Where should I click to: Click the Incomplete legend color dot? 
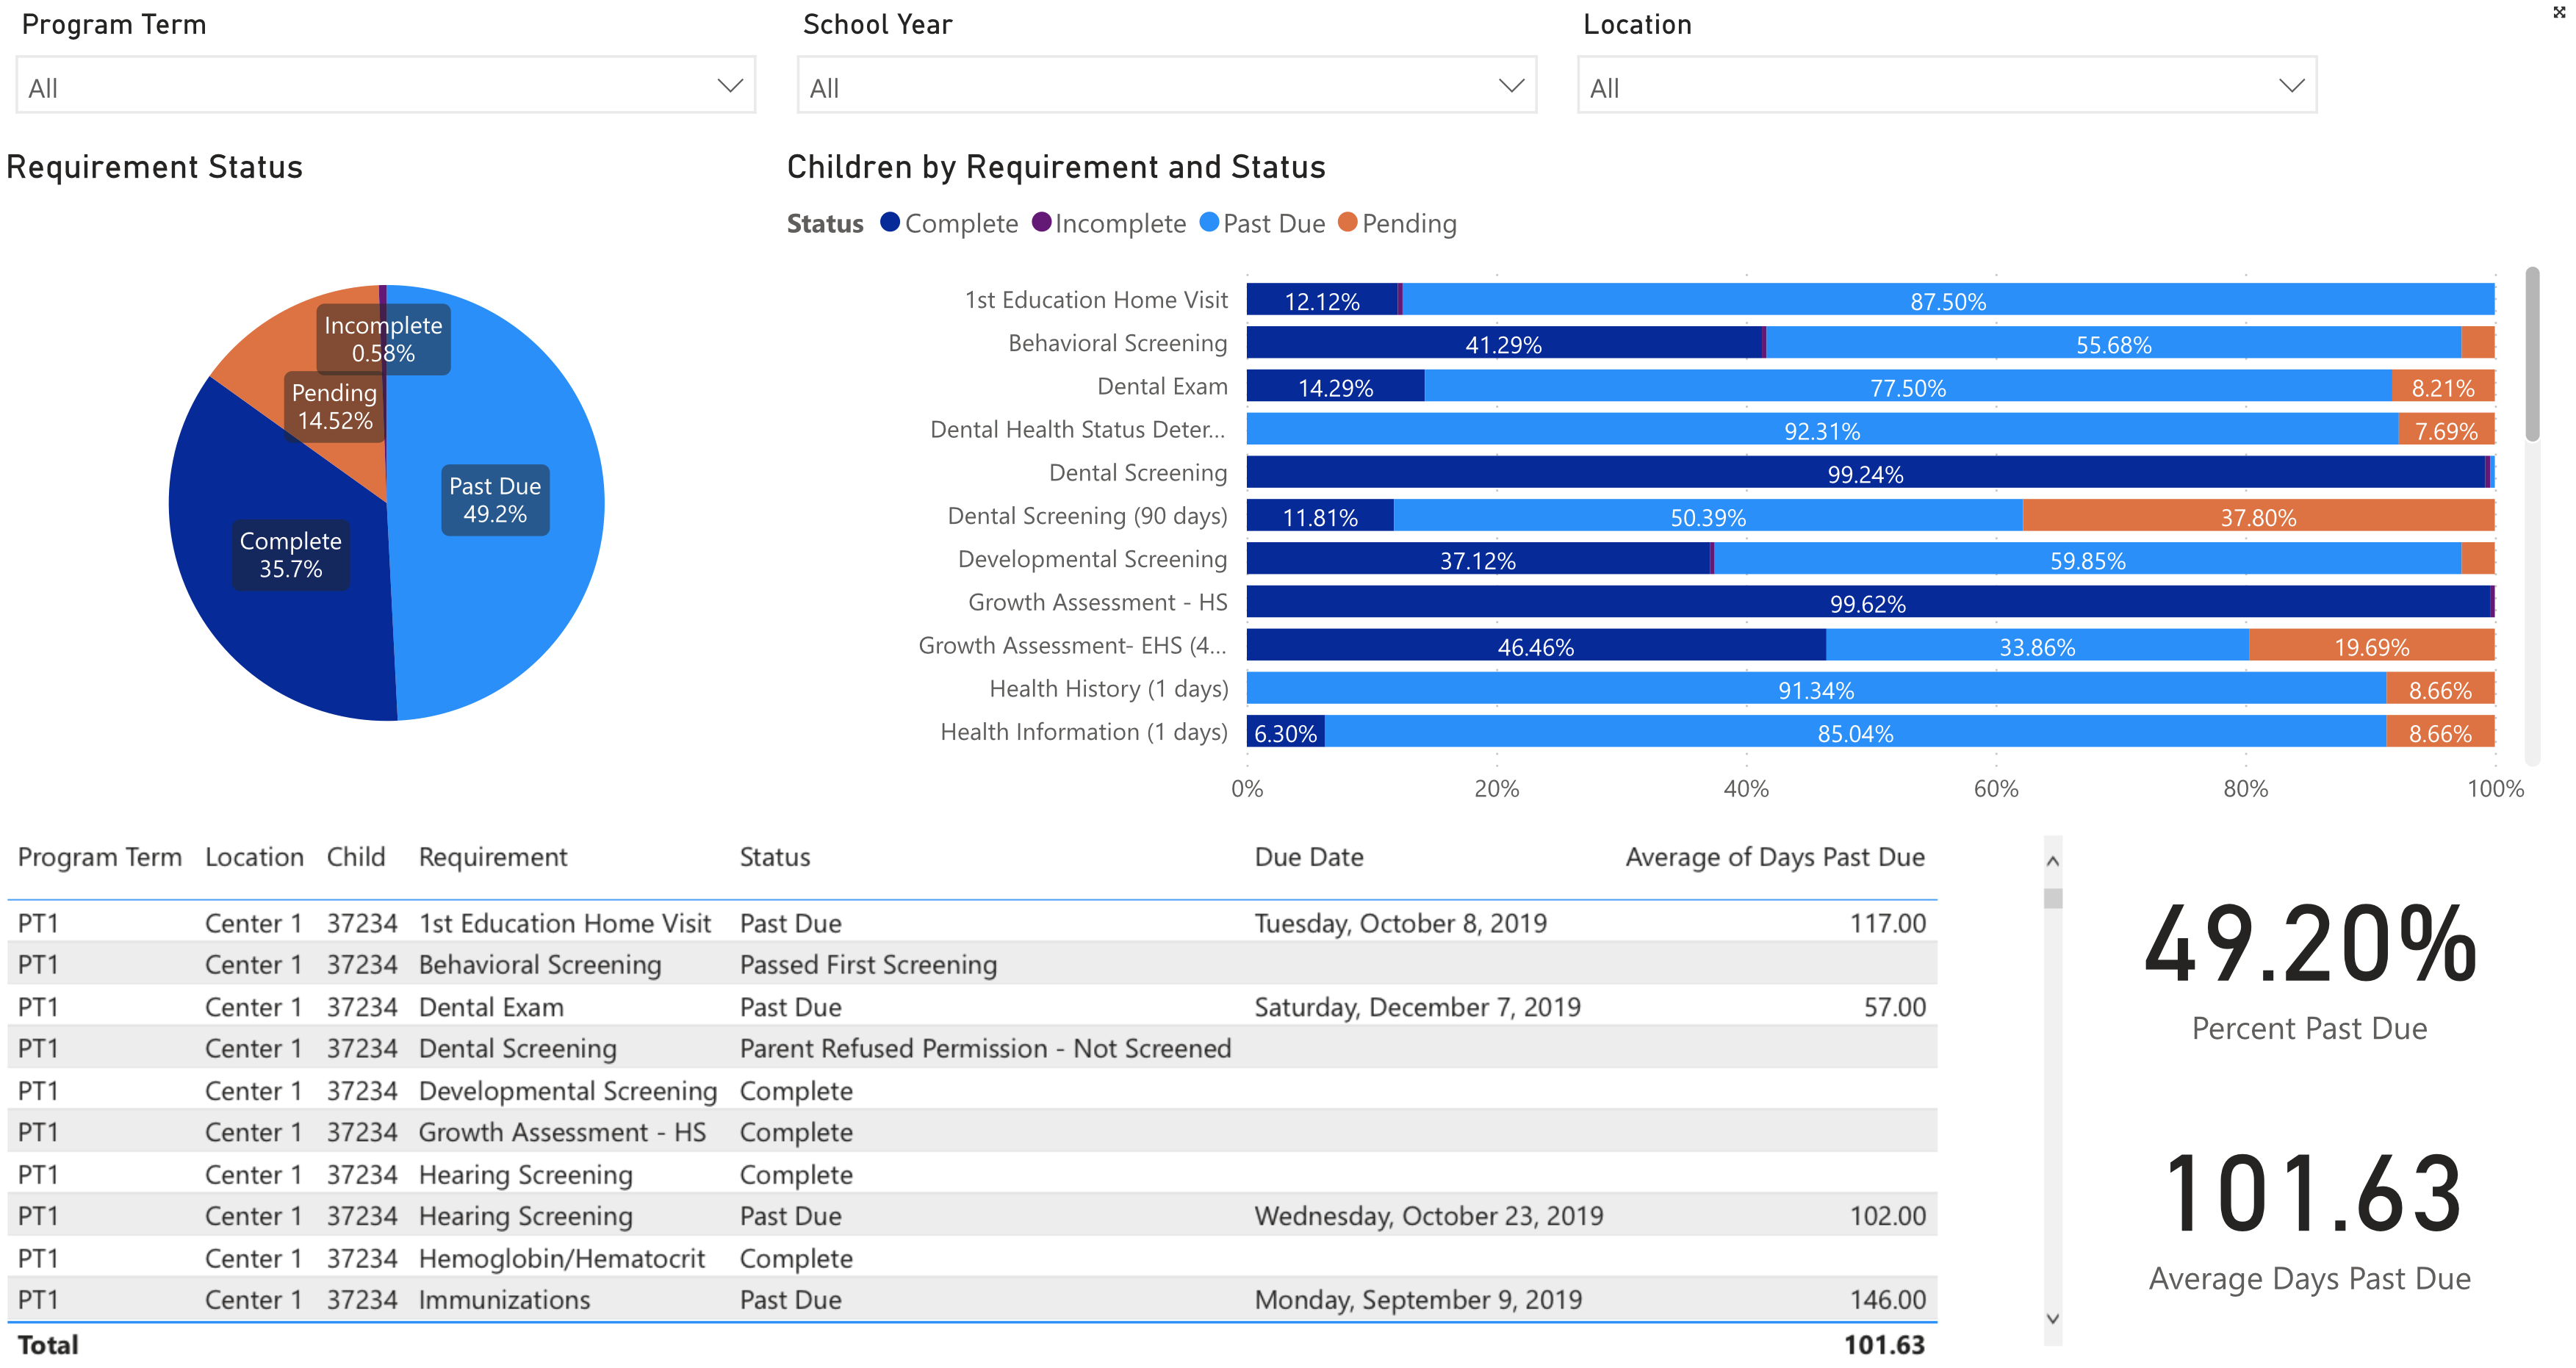pos(1041,222)
